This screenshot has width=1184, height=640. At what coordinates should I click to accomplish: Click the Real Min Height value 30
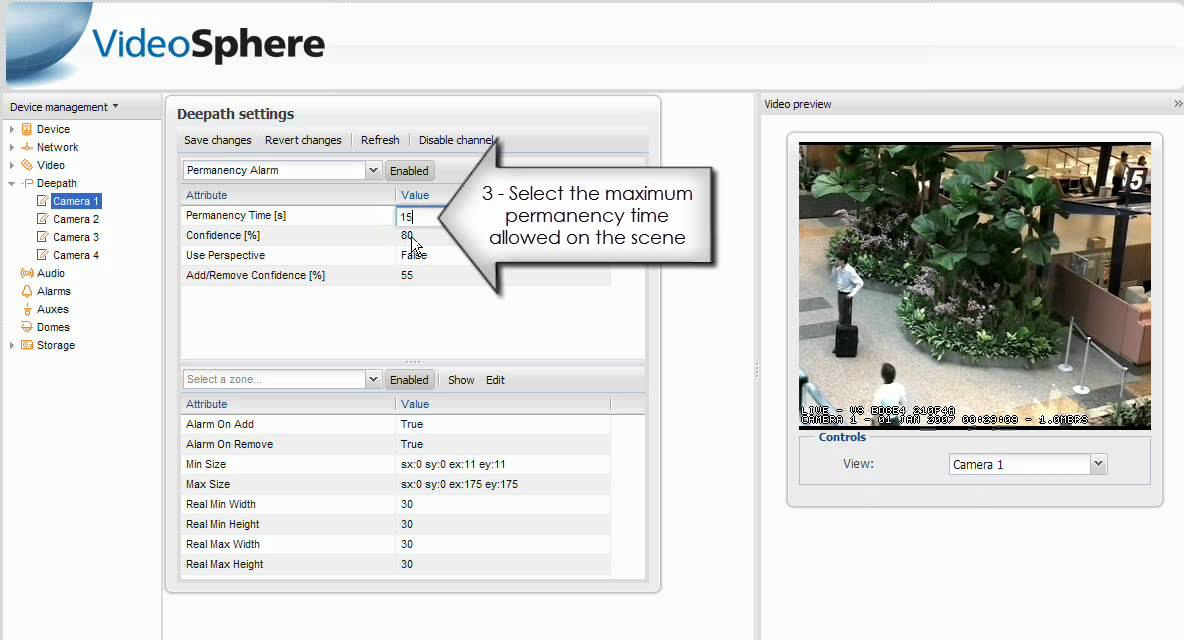407,525
